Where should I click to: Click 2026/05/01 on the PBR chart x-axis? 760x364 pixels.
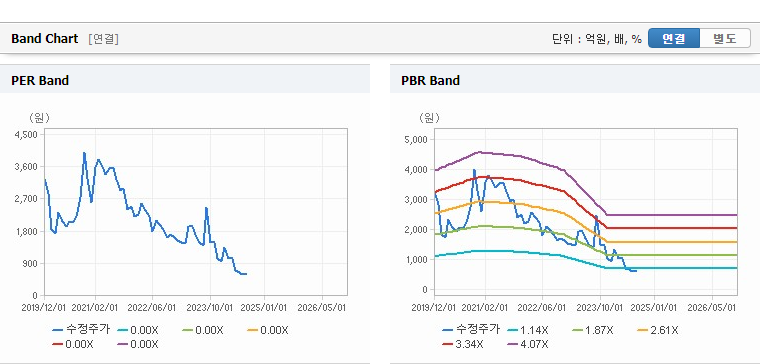tap(712, 308)
